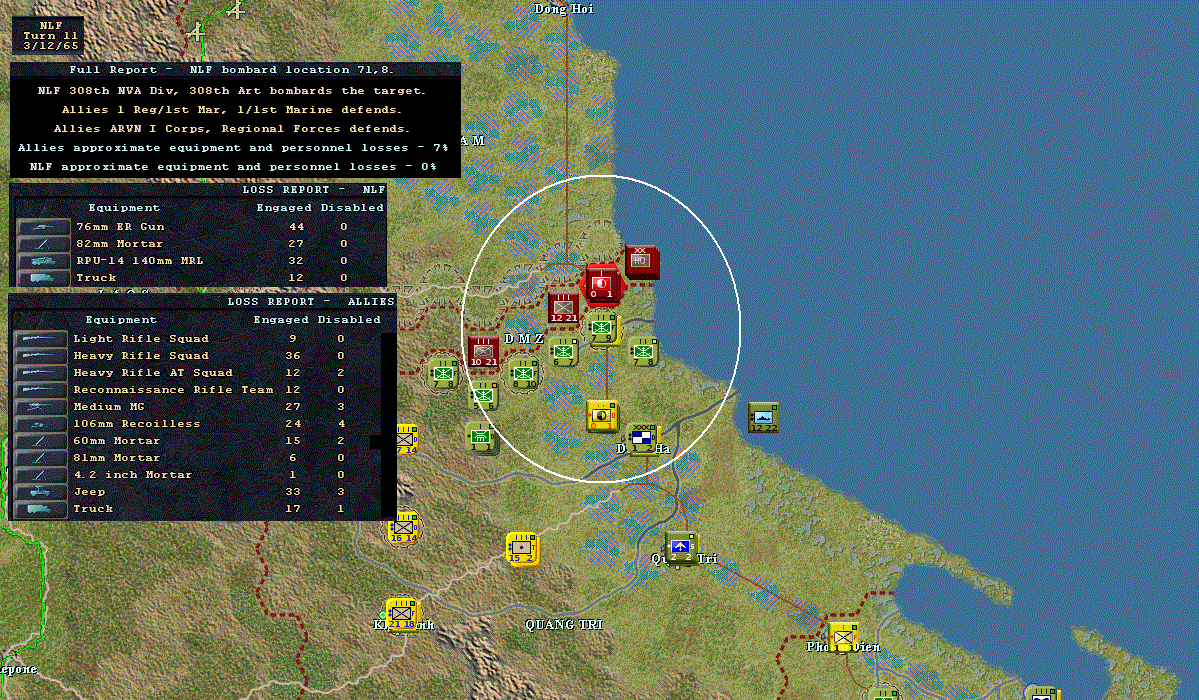Click the '106mm Recoilless' row label
The height and width of the screenshot is (700, 1199).
[x=136, y=424]
